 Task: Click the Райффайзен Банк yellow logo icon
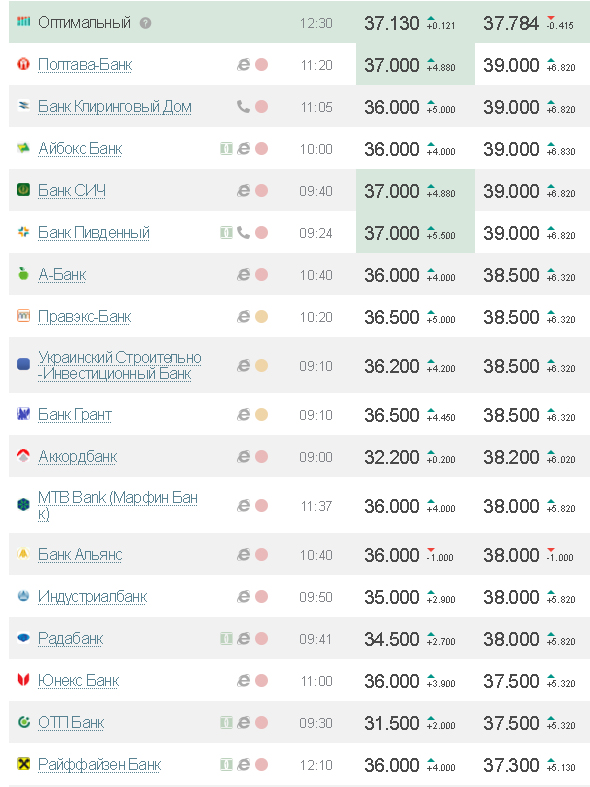click(23, 763)
